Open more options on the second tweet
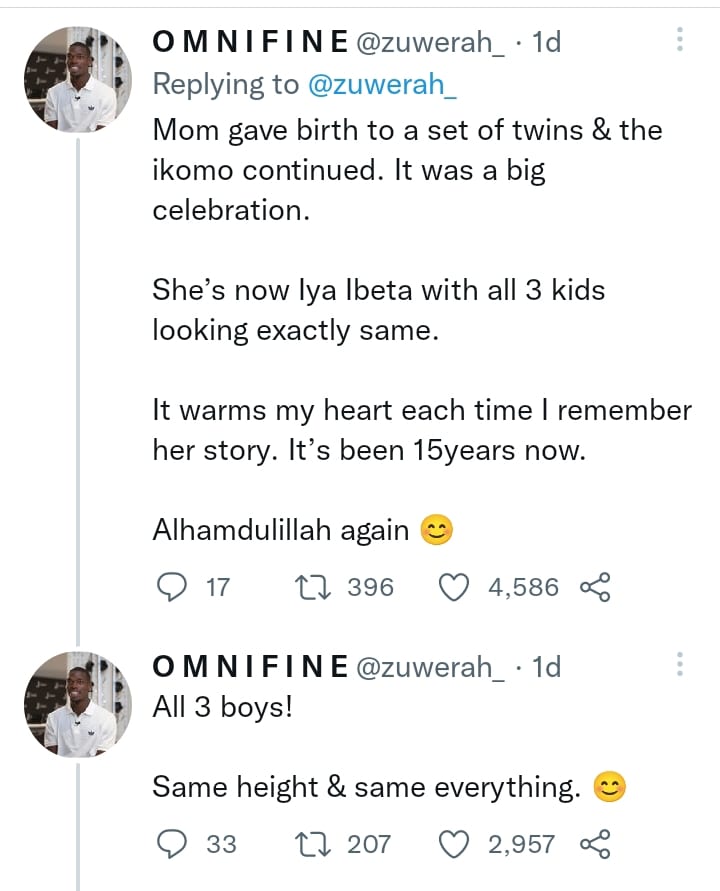This screenshot has height=891, width=720. [x=680, y=665]
